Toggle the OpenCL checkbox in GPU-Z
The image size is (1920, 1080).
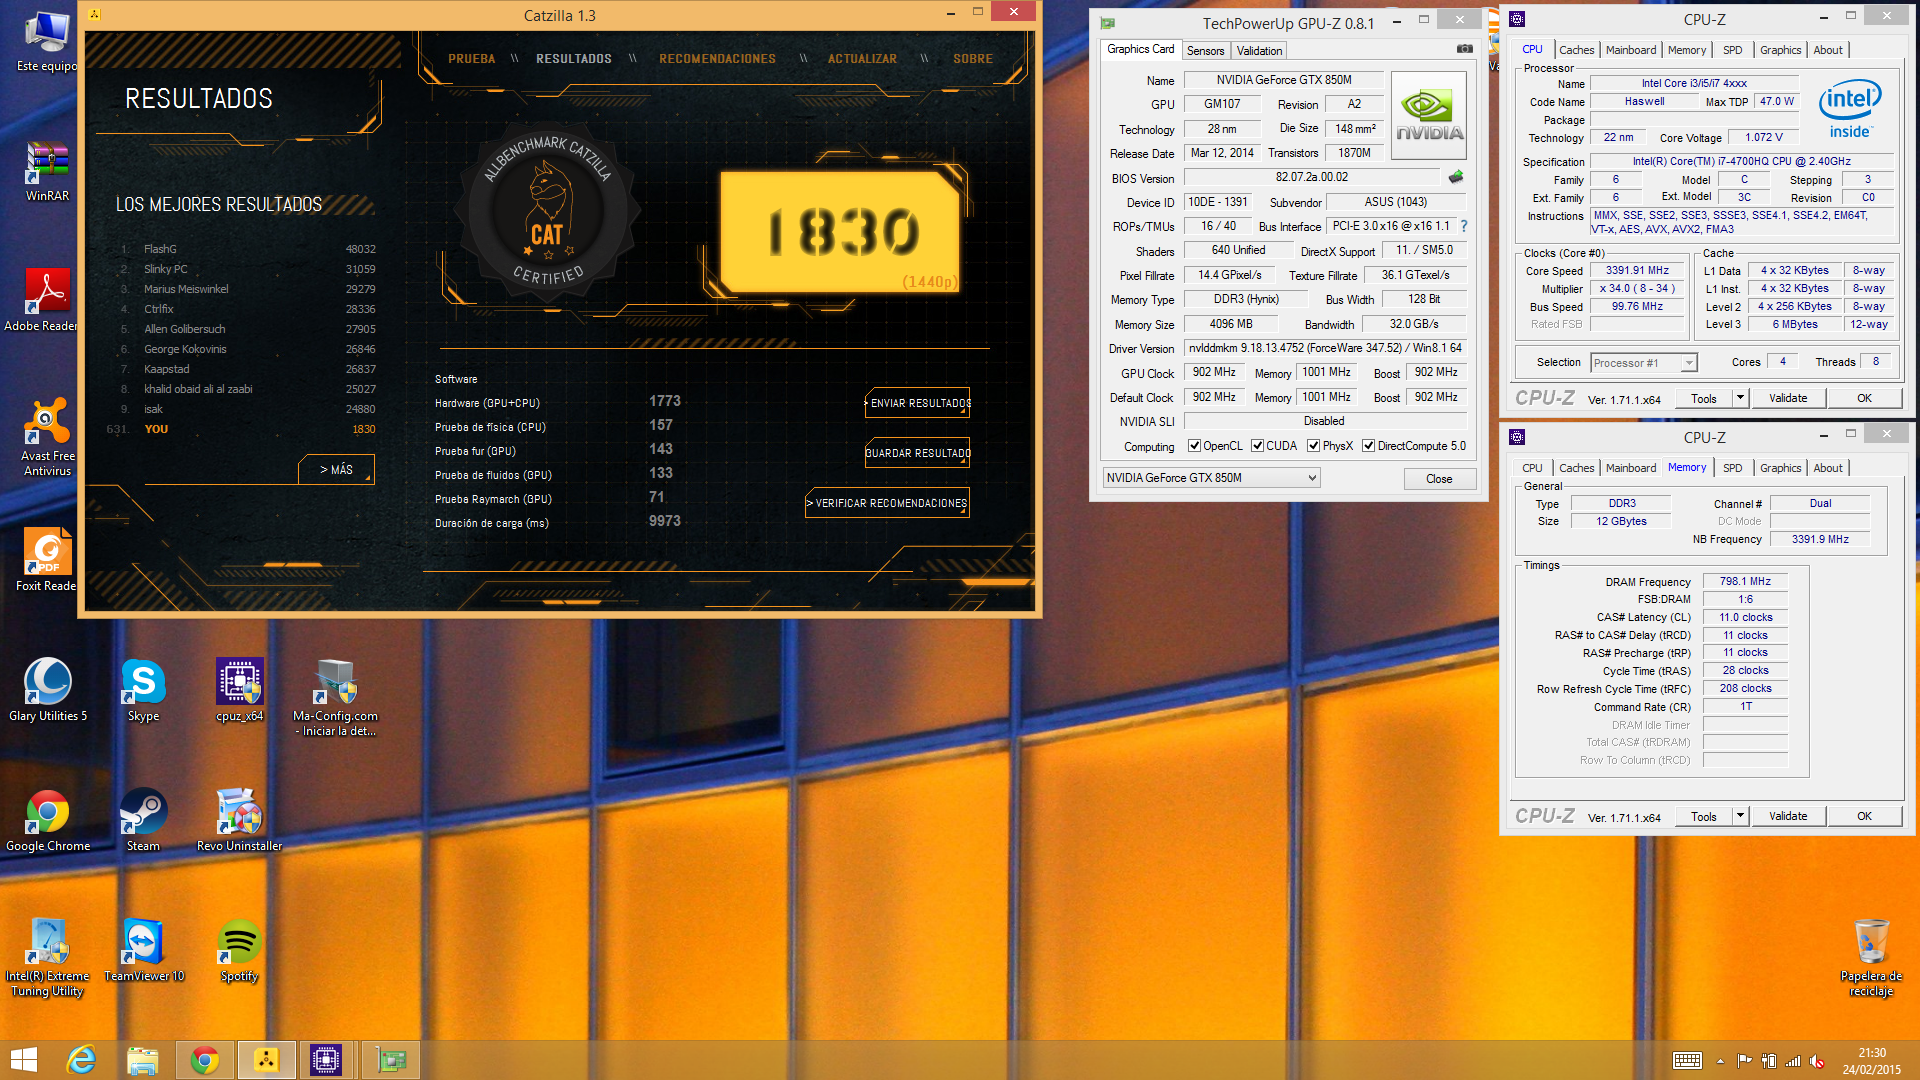click(1194, 446)
